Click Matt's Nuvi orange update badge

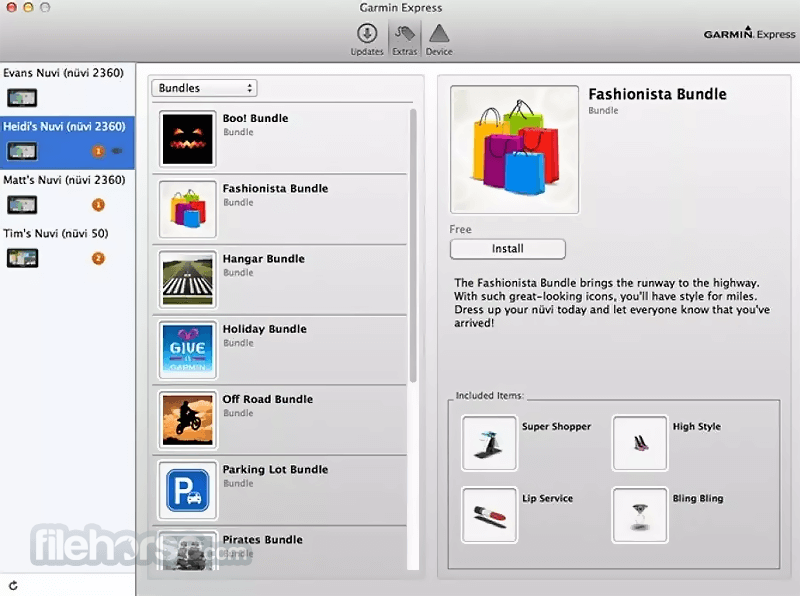(98, 205)
